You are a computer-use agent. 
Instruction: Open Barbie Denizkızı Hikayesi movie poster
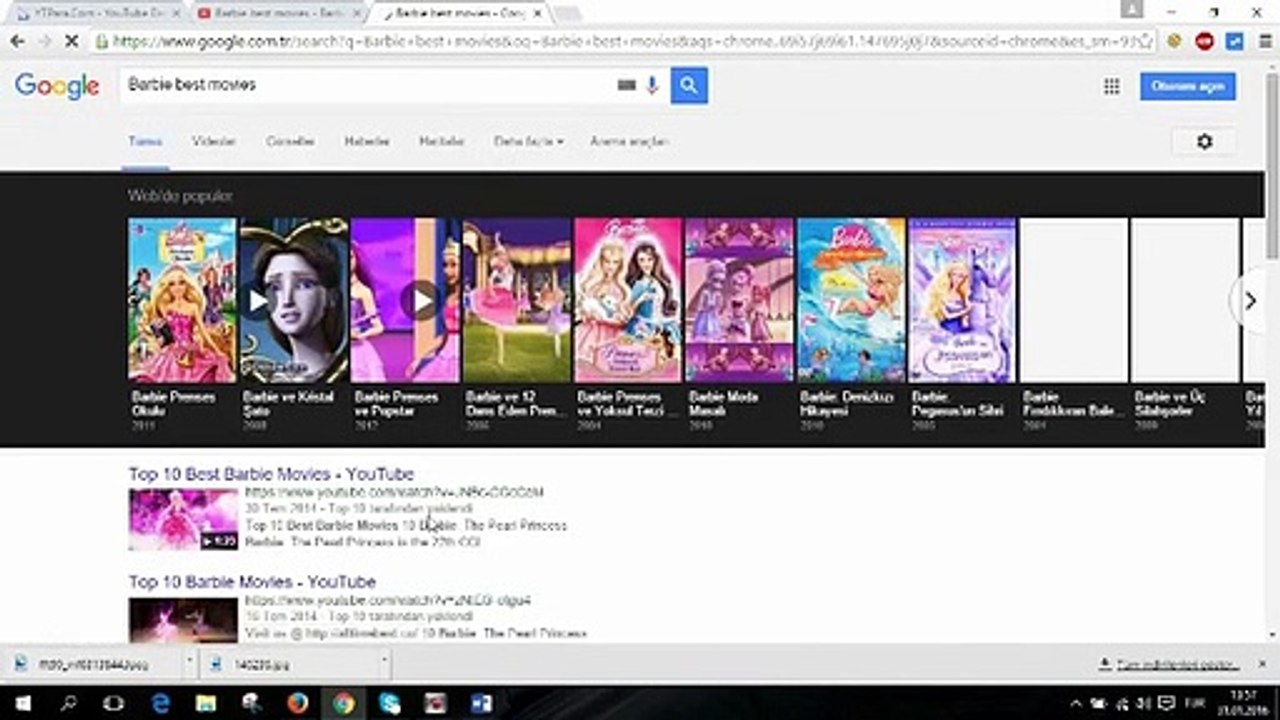coord(851,300)
